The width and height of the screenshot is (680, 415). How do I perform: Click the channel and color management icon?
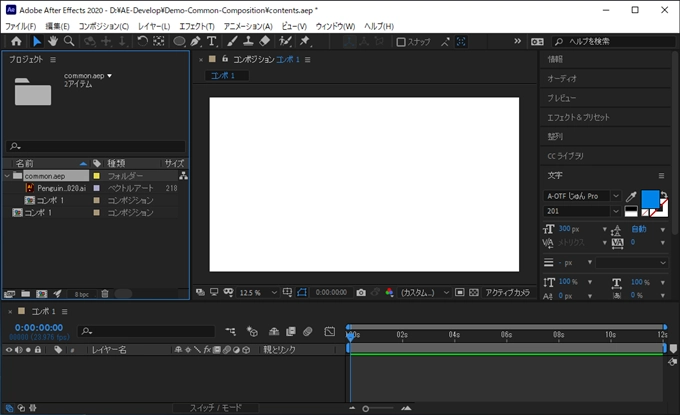coord(389,293)
